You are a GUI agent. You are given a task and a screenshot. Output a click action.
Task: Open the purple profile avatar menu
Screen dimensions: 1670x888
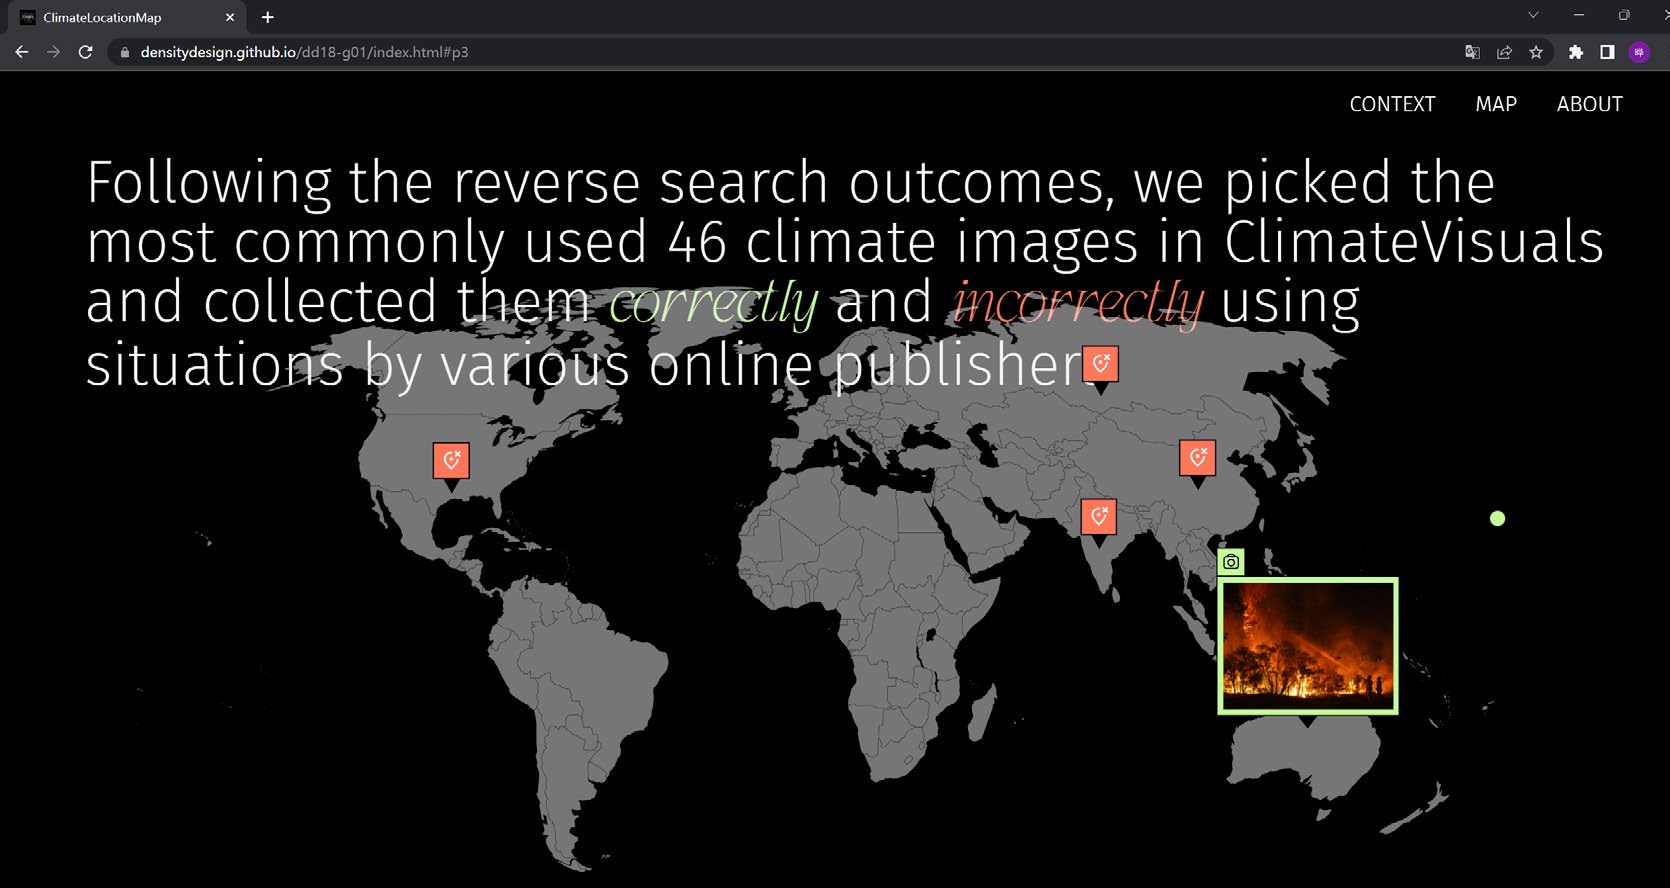(1639, 52)
